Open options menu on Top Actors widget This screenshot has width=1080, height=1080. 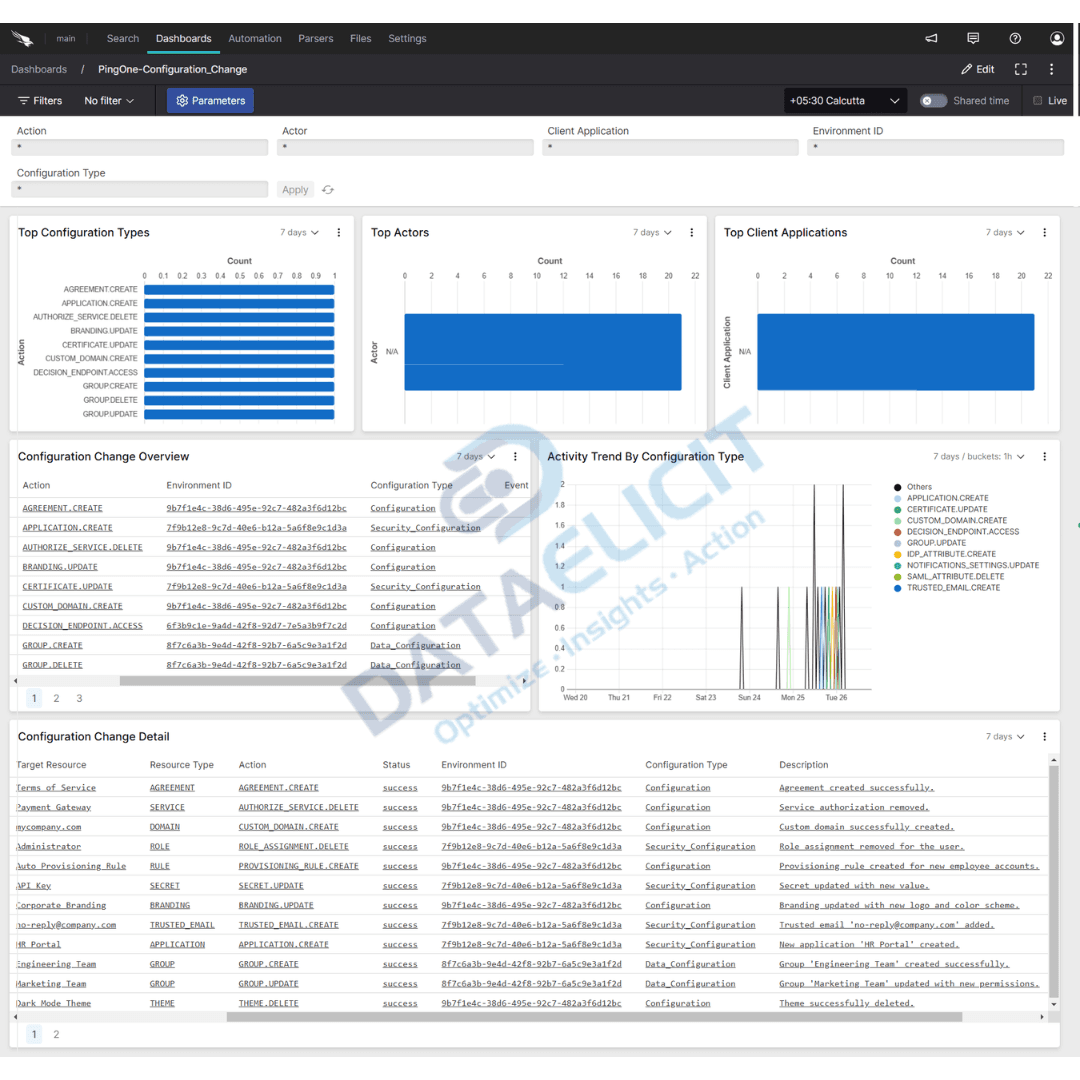click(x=691, y=232)
